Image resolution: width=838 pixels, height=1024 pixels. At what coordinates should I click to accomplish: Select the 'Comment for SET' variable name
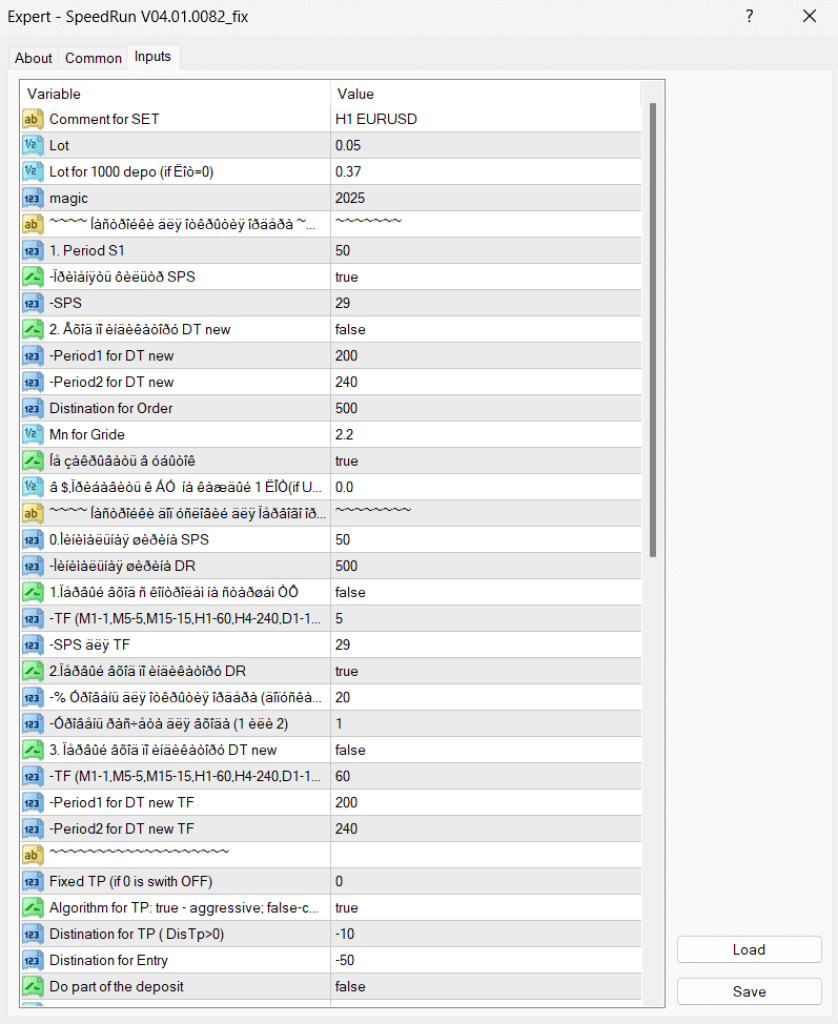105,120
